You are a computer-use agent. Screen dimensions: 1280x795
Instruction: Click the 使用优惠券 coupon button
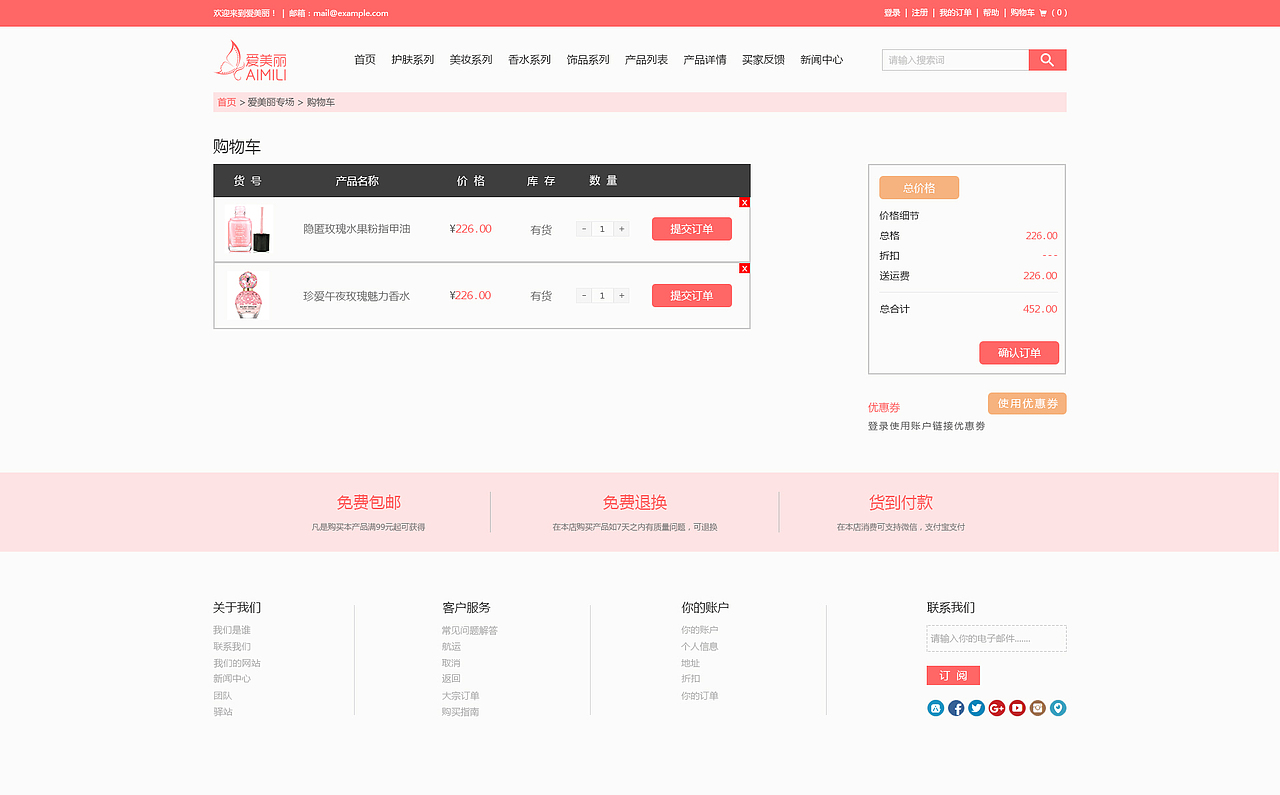click(x=1027, y=403)
